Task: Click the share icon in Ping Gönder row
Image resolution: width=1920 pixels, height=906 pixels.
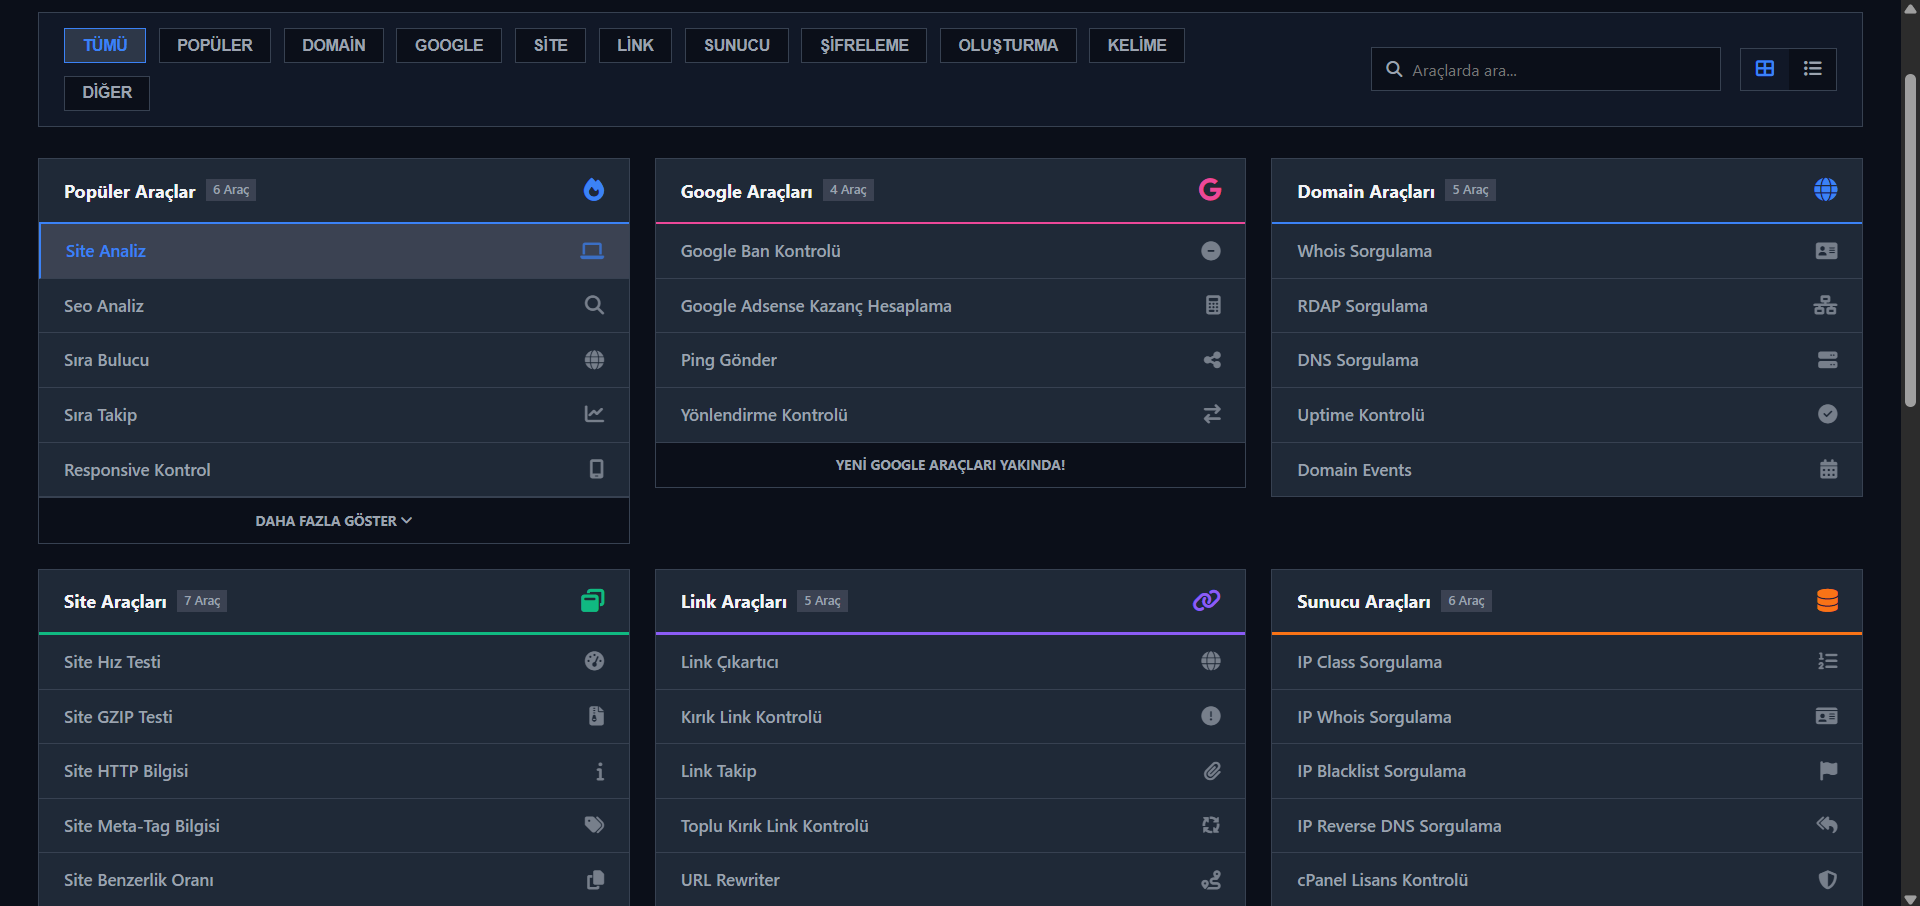Action: click(1212, 360)
